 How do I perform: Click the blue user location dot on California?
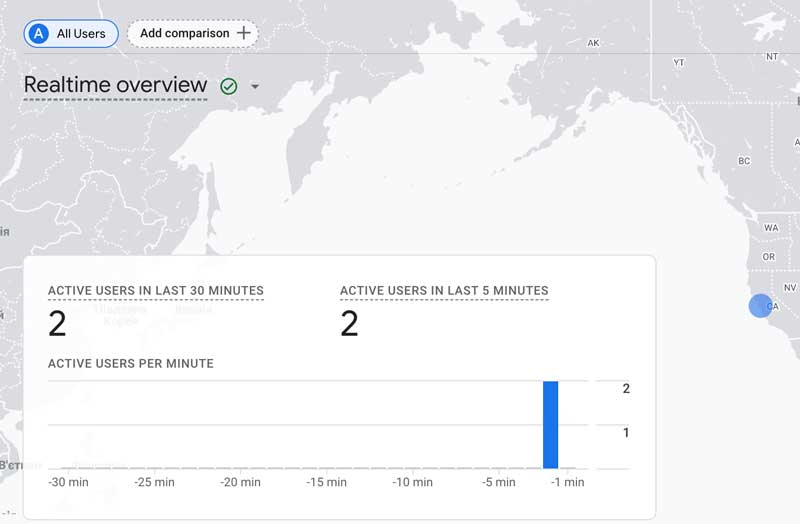coord(761,306)
